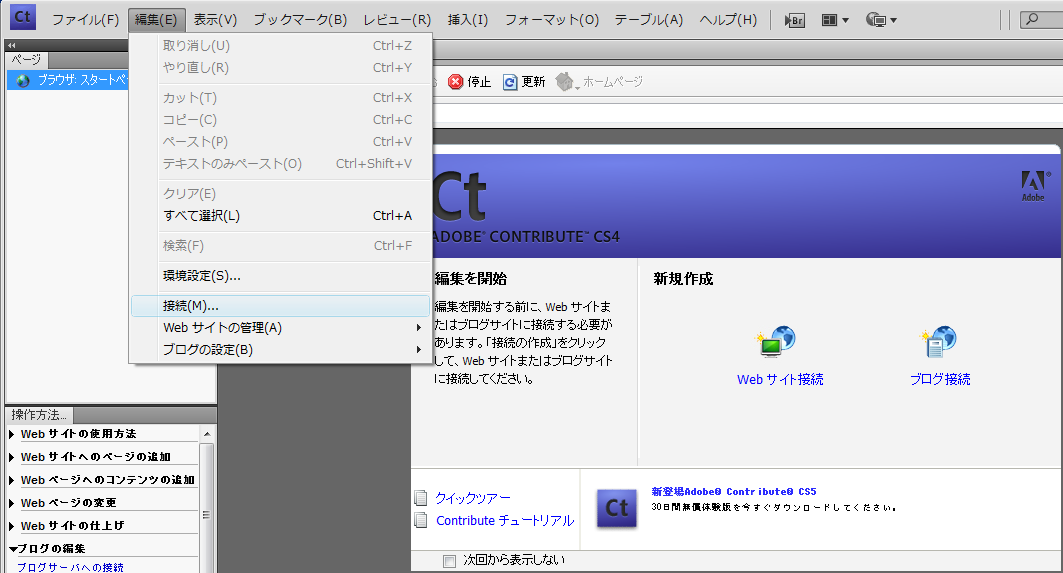Click the Ct icon beside CS5 announcement
The height and width of the screenshot is (573, 1063).
pyautogui.click(x=617, y=508)
